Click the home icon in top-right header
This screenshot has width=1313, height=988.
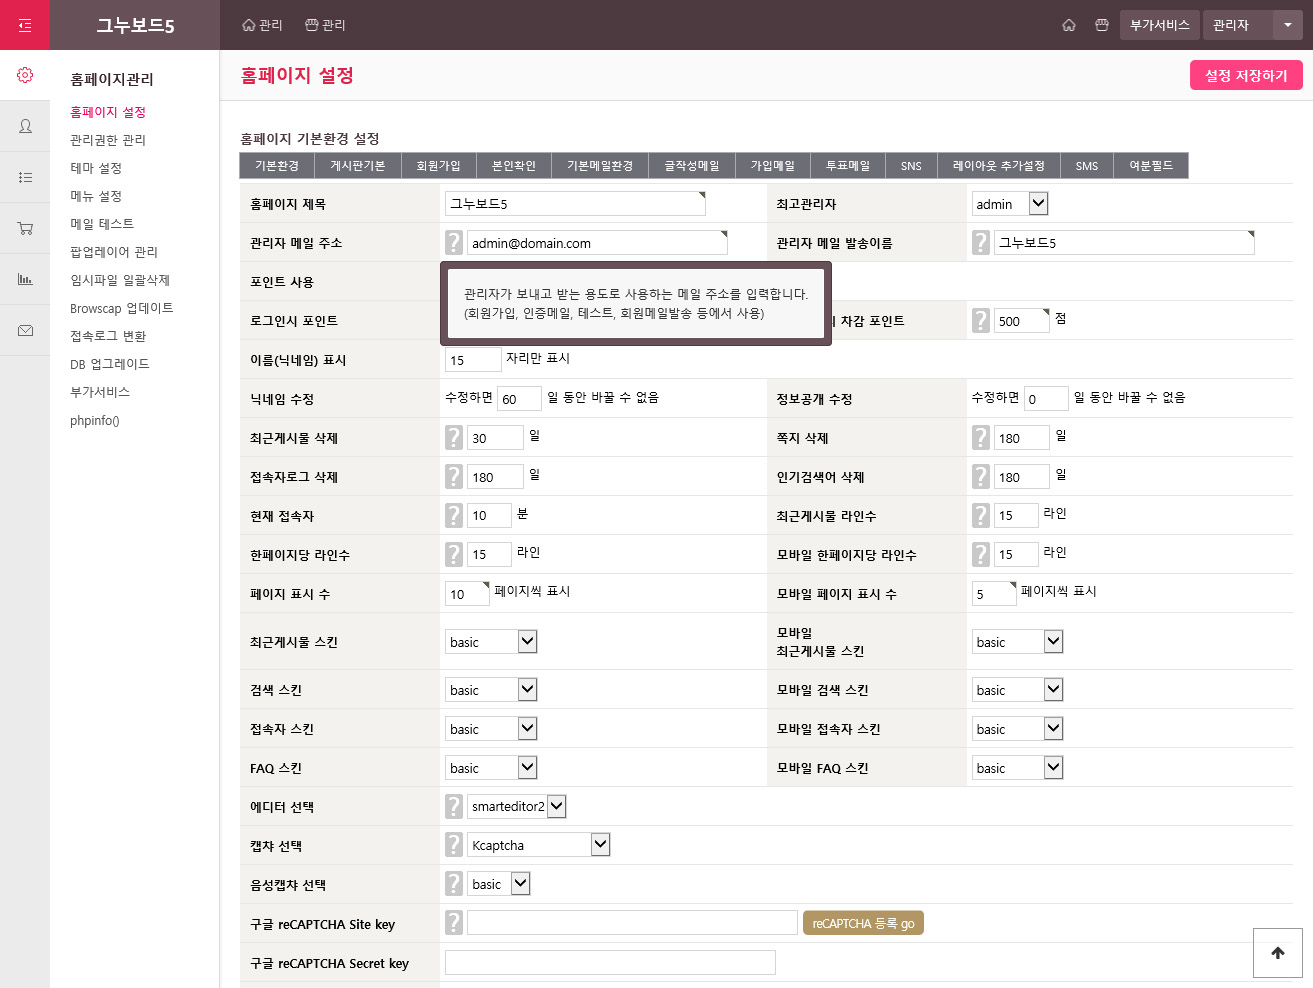point(1069,25)
